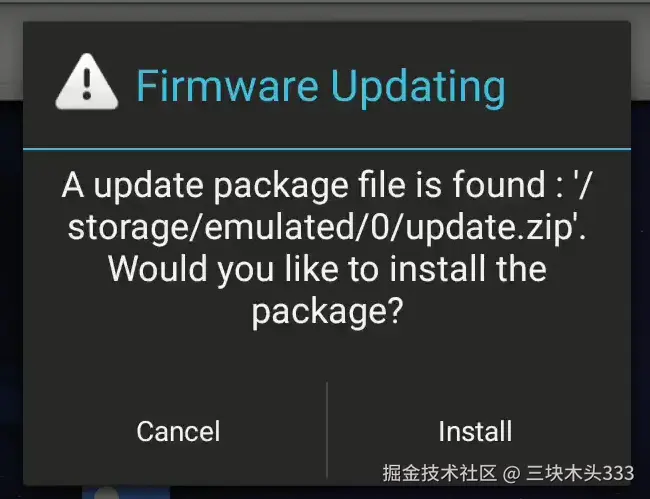The height and width of the screenshot is (499, 650).
Task: Click the blue divider under the title
Action: [327, 148]
